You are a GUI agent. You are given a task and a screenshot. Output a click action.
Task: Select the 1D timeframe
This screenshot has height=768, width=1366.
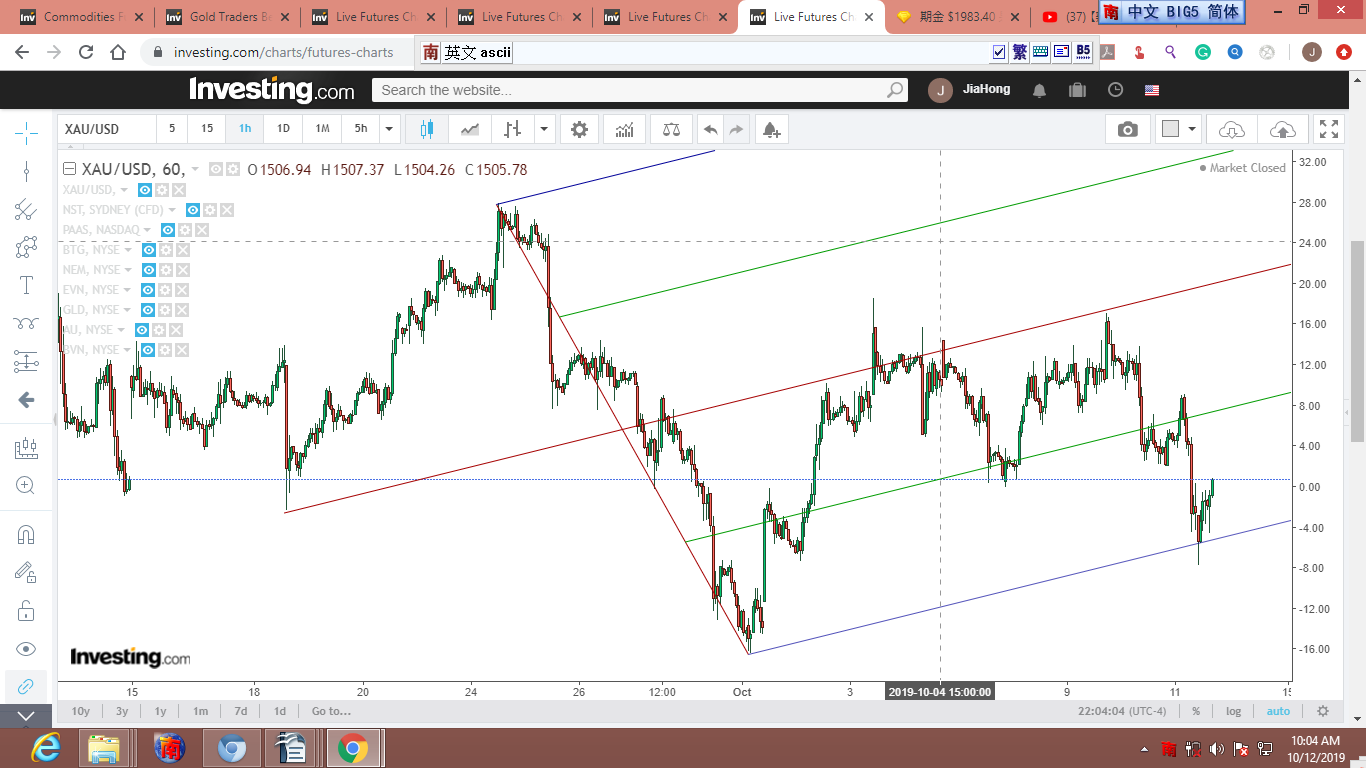283,129
